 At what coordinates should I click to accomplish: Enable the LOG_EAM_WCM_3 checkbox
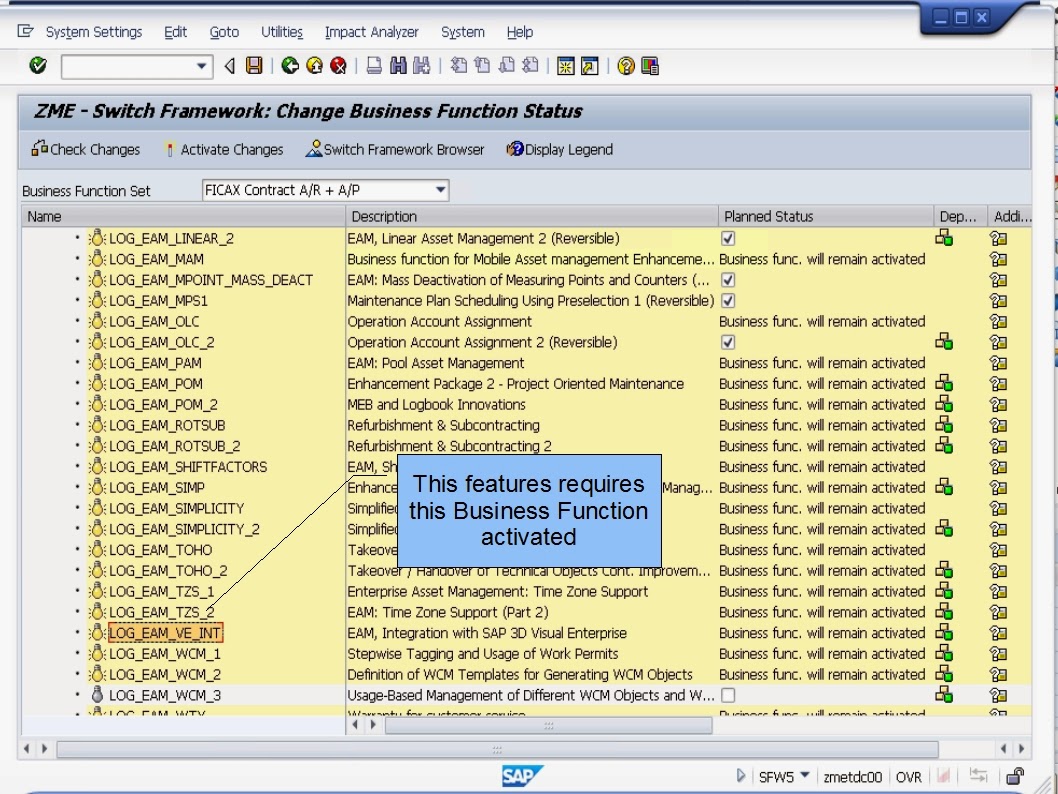tap(729, 695)
